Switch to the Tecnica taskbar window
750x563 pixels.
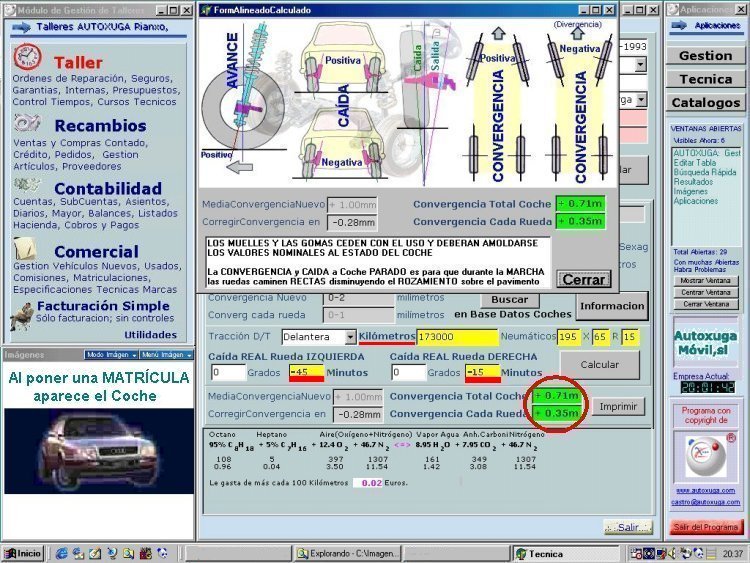click(x=567, y=553)
